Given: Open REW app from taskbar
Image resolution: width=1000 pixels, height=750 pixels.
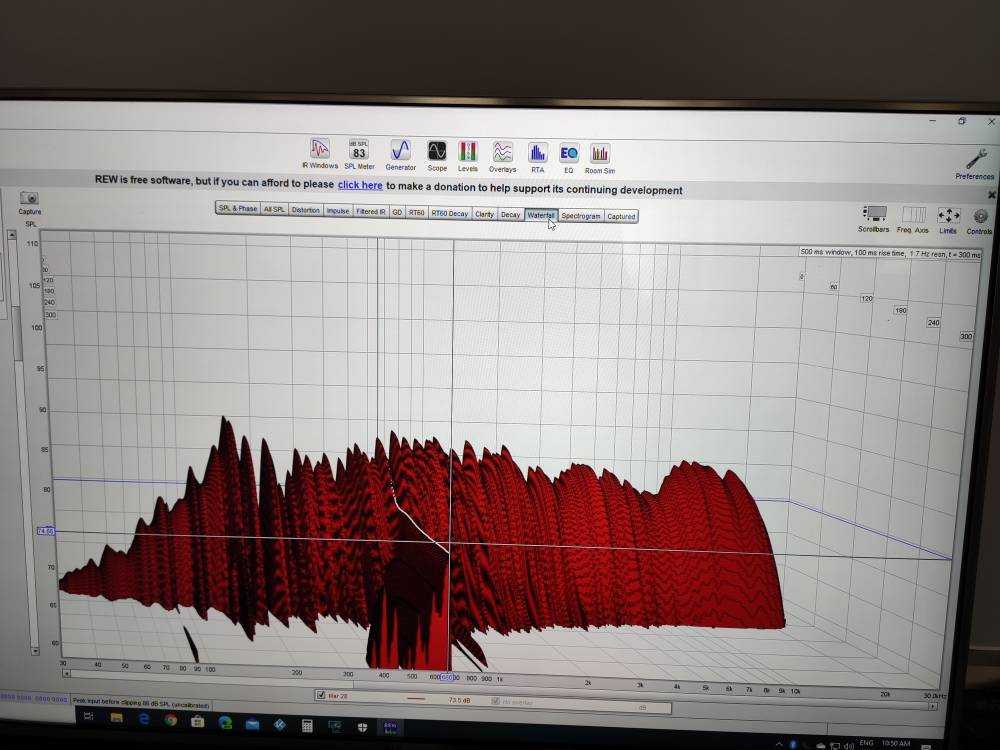Looking at the screenshot, I should click(x=390, y=727).
